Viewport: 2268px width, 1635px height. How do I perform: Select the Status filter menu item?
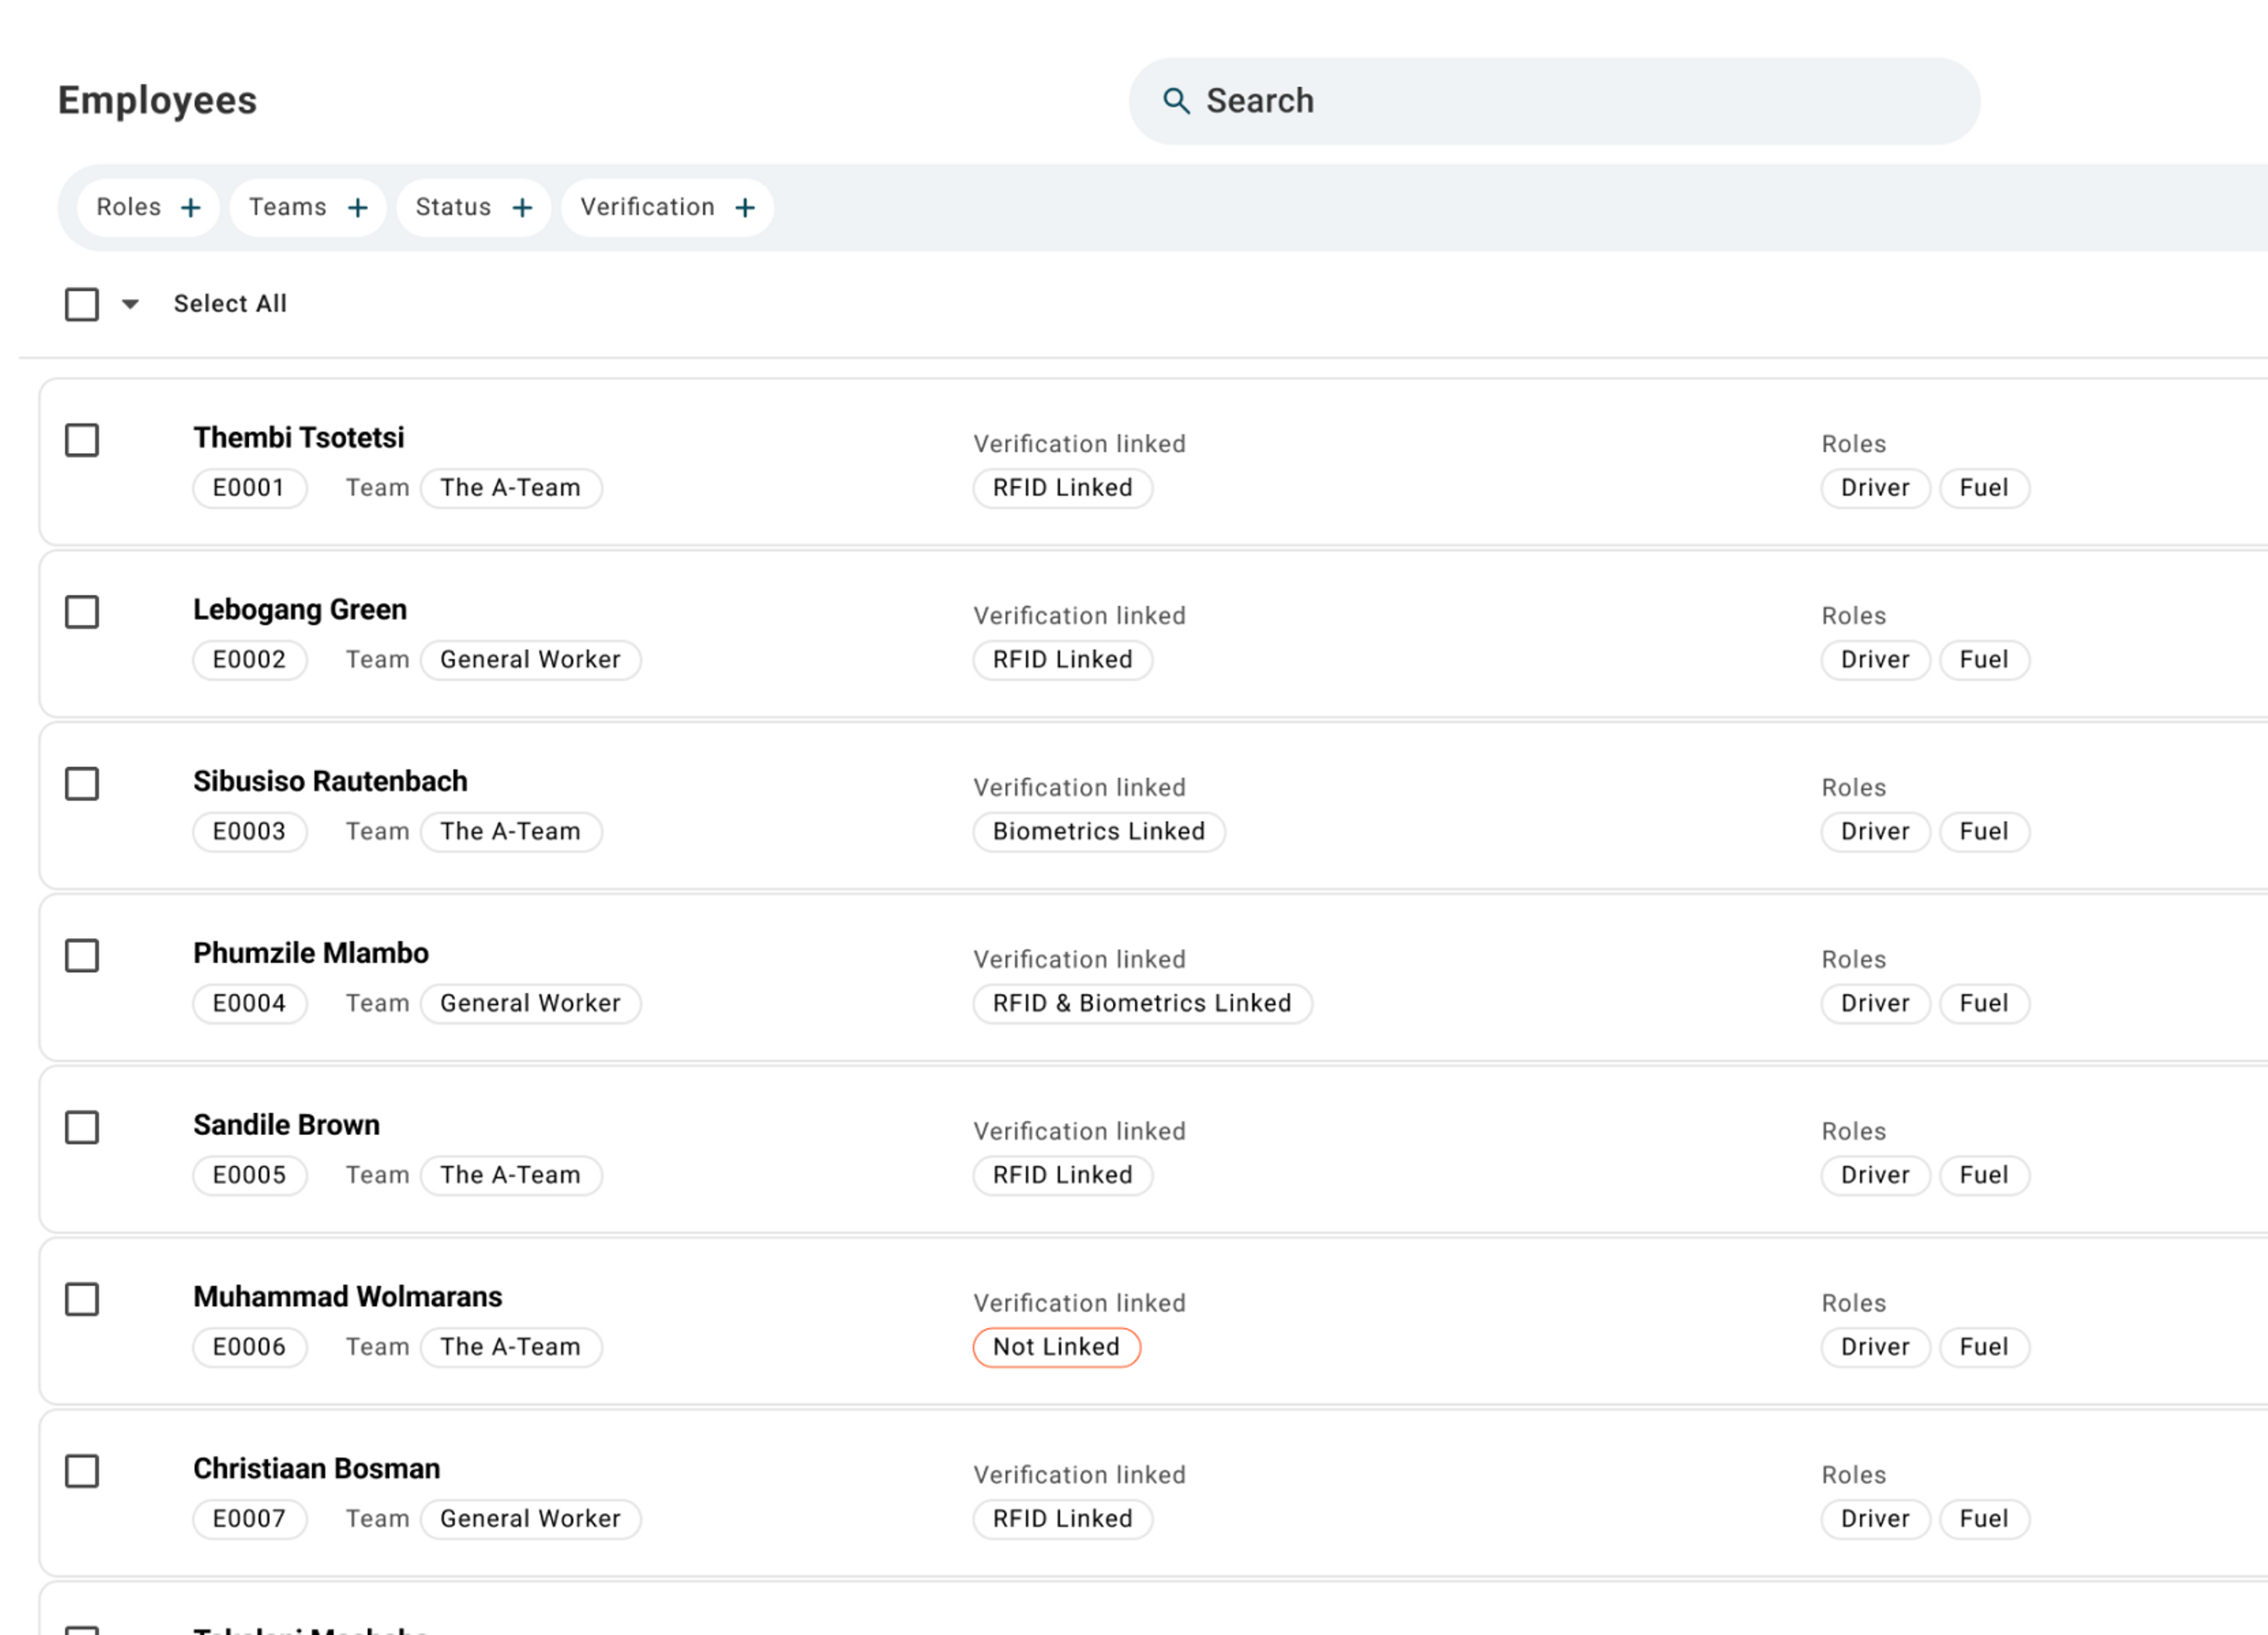tap(470, 206)
